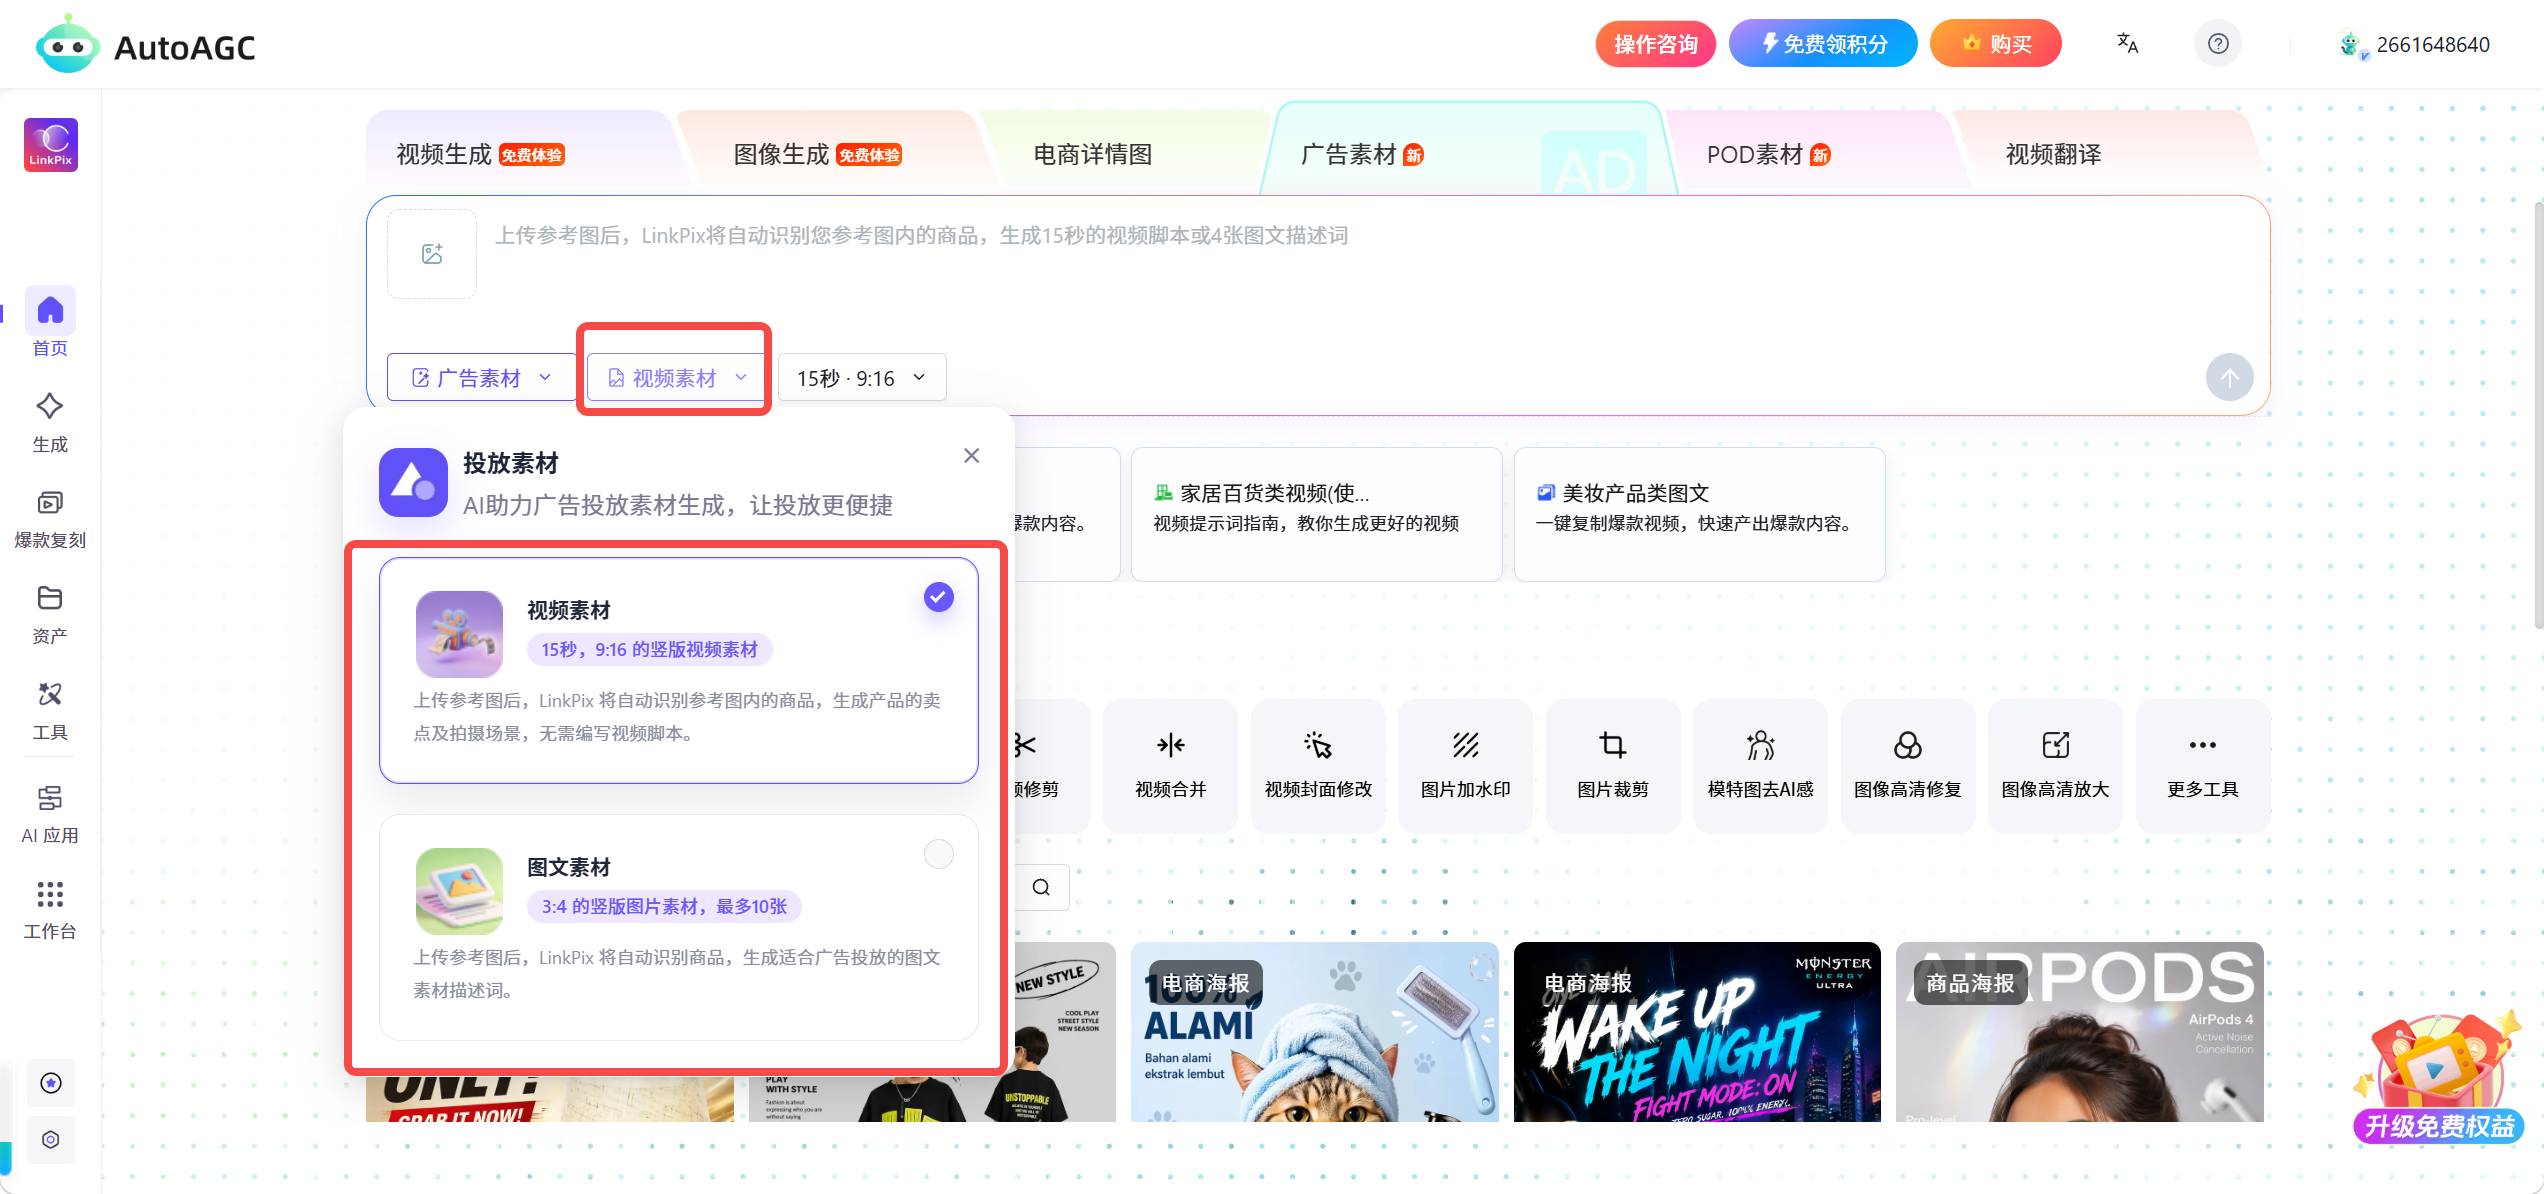Screen dimensions: 2544x1194
Task: Open 更多工具 three-dot icon
Action: coord(2203,766)
